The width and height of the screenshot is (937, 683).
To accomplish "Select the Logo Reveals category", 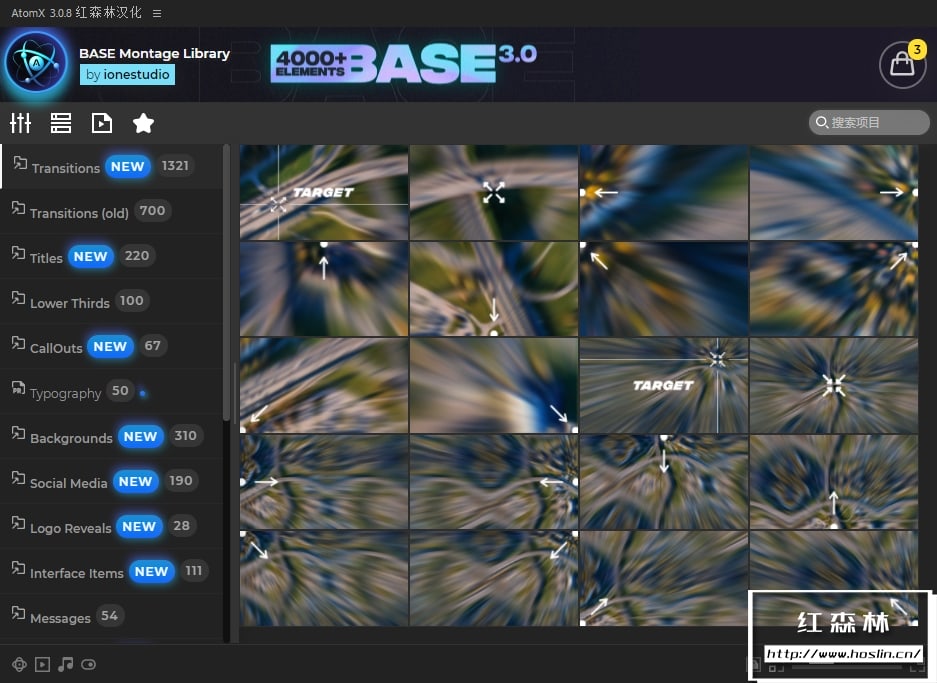I will (x=112, y=526).
